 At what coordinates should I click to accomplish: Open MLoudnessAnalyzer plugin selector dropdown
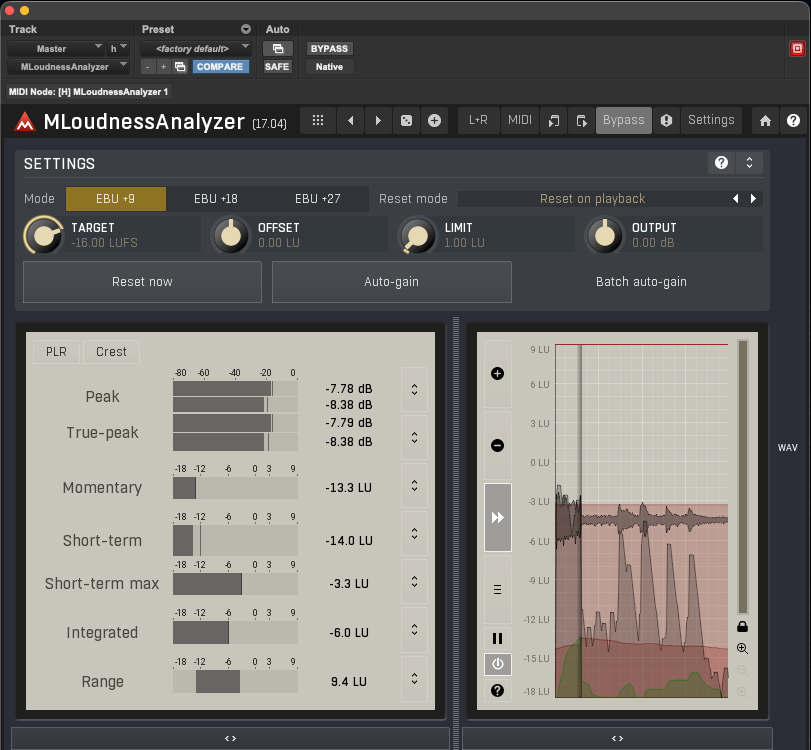coord(68,67)
